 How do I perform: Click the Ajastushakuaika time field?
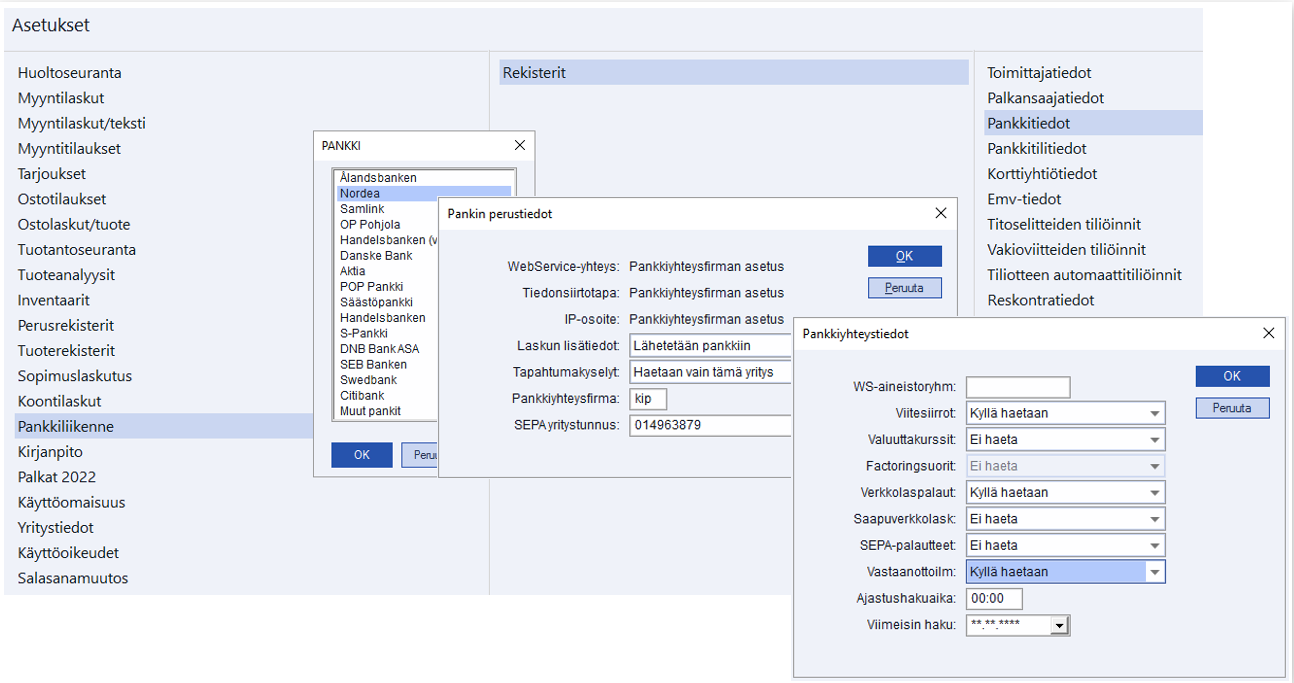click(993, 599)
